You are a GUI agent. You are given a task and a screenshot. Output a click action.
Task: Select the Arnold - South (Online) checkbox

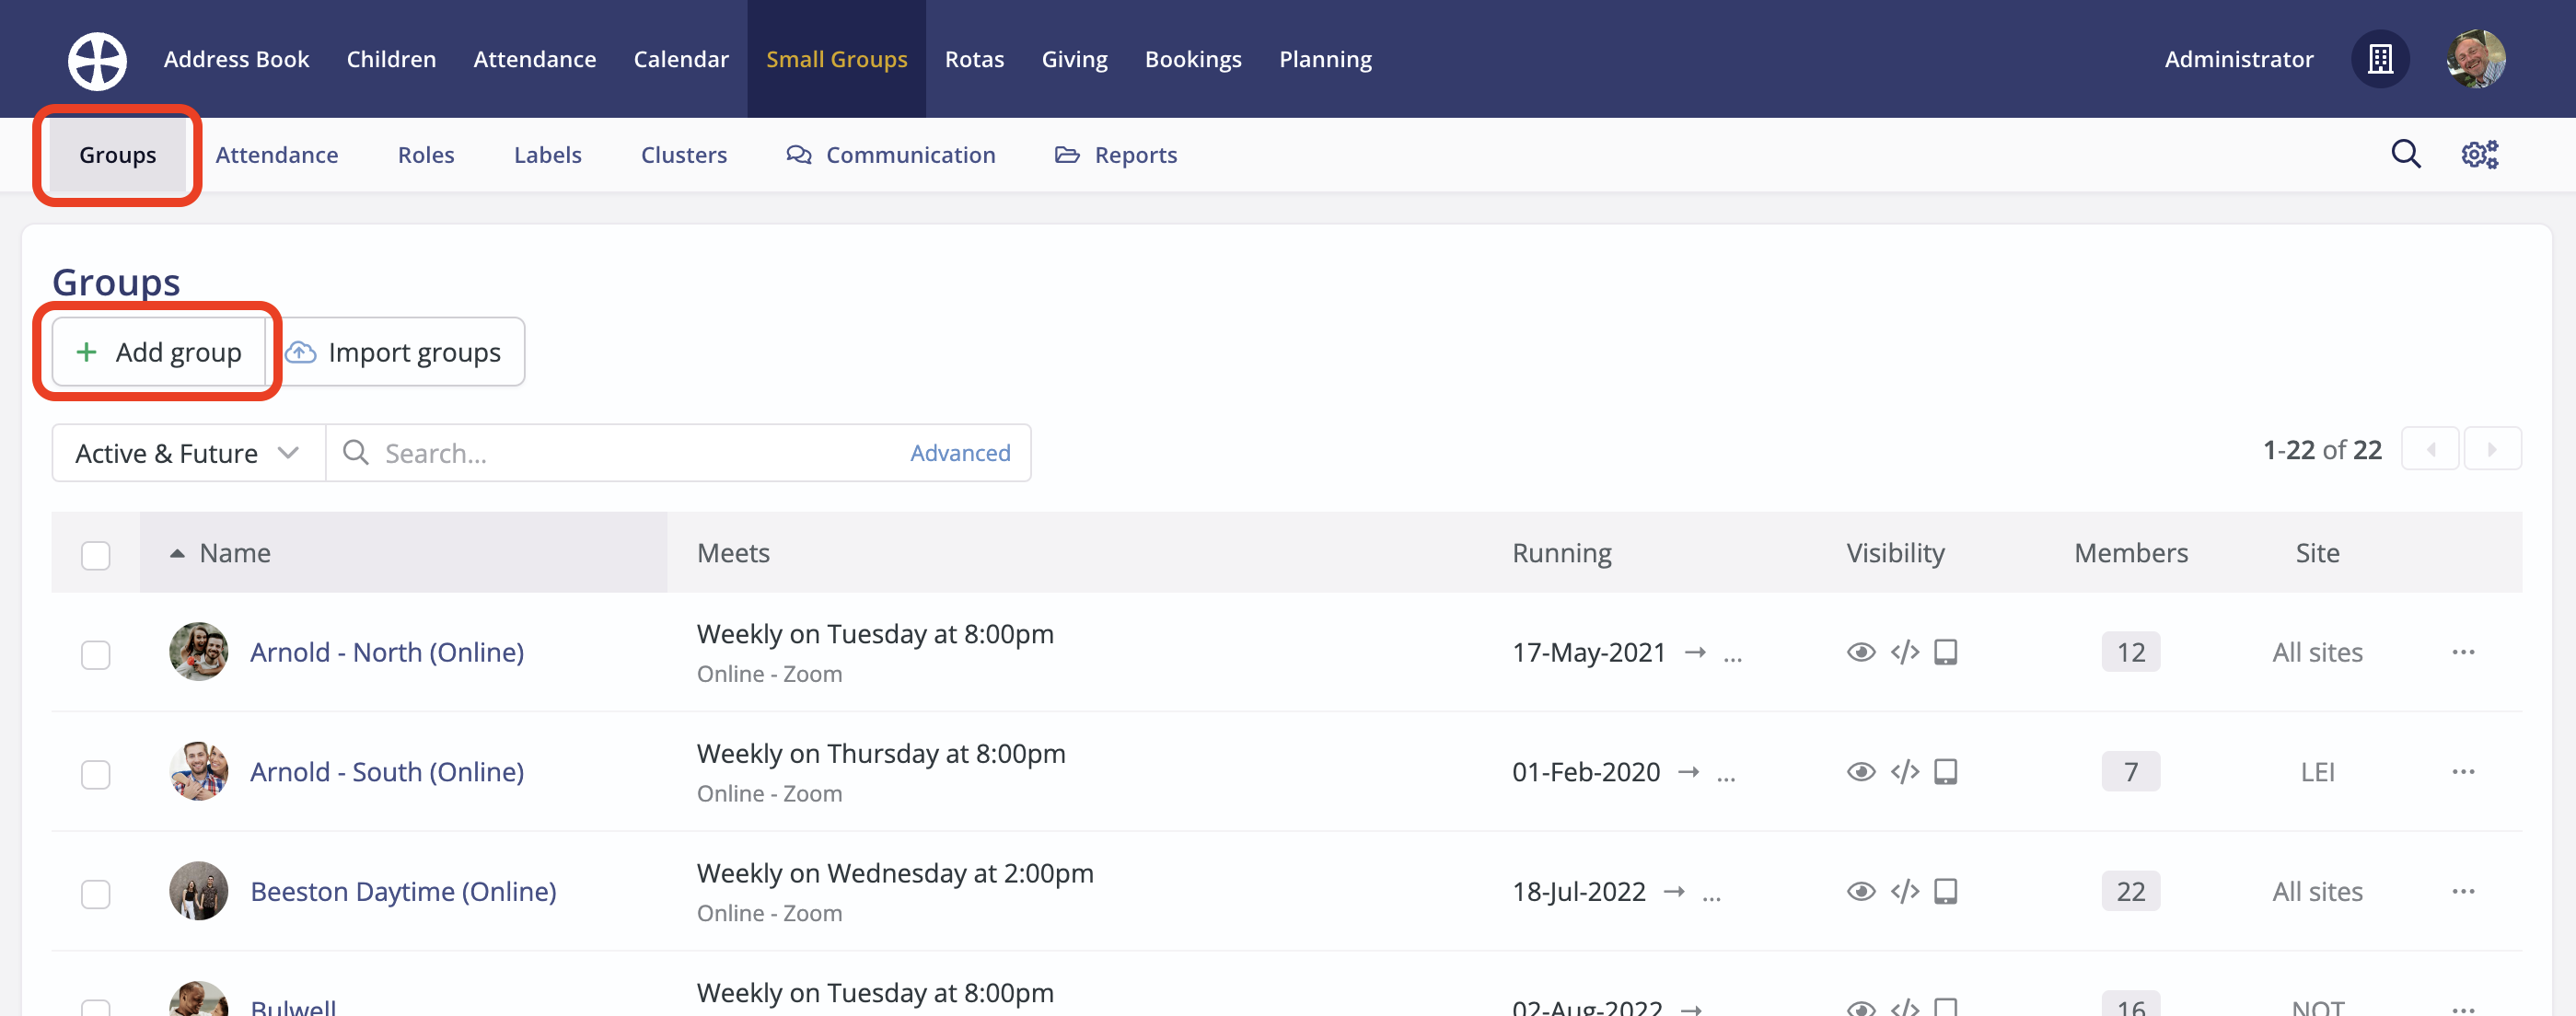click(96, 774)
